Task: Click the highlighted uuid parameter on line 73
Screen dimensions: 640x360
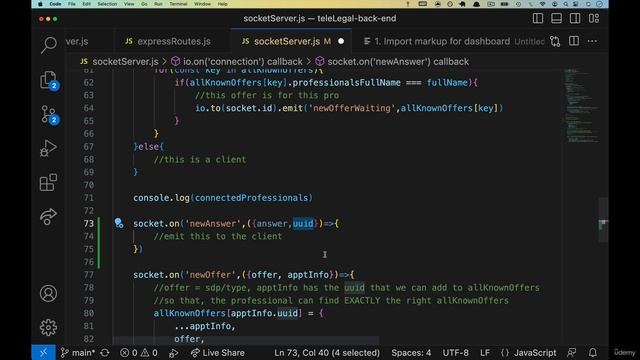Action: 303,224
